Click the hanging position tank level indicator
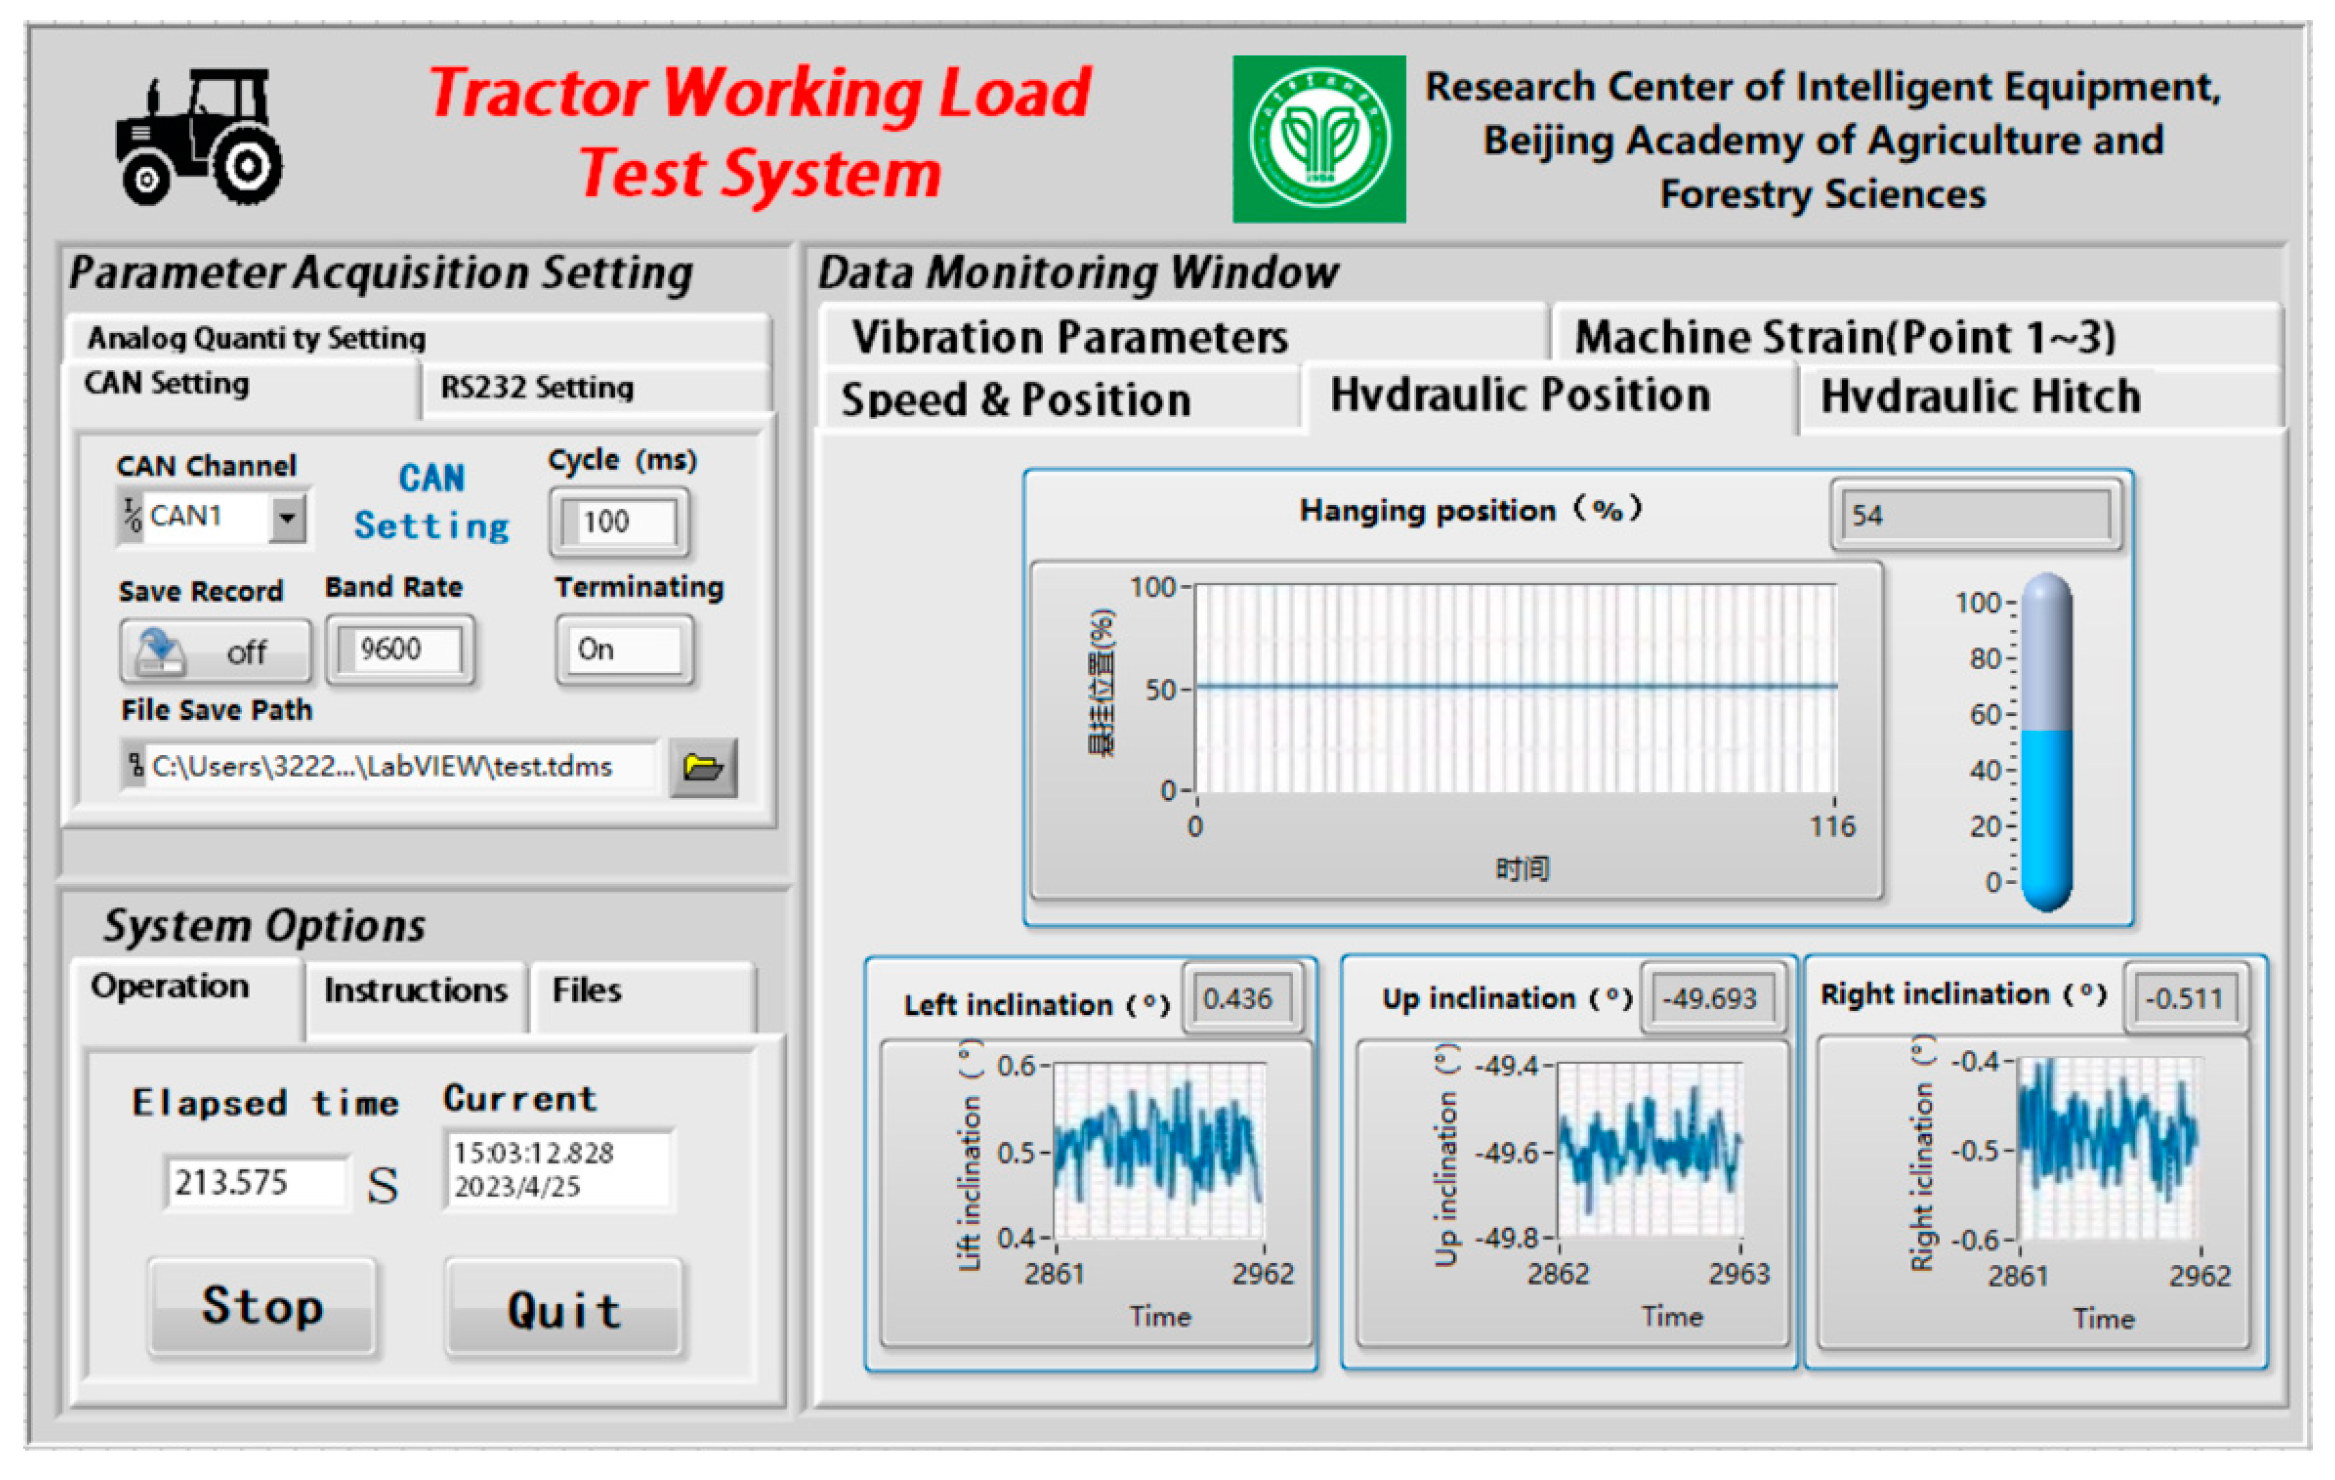This screenshot has height=1480, width=2335. [x=2045, y=743]
